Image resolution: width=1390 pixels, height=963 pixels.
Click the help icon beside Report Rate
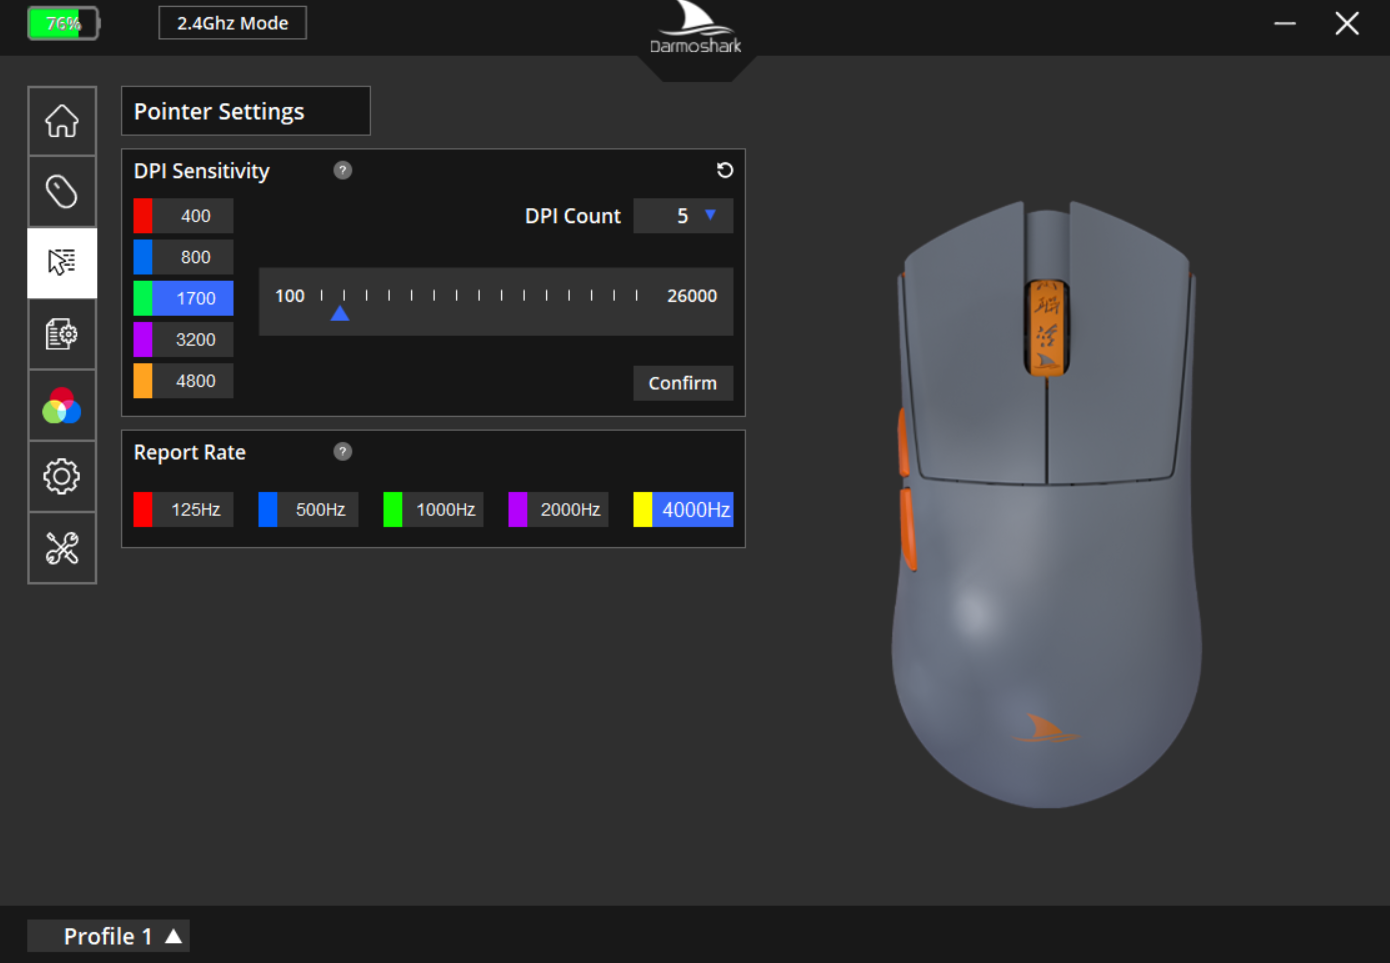[343, 452]
